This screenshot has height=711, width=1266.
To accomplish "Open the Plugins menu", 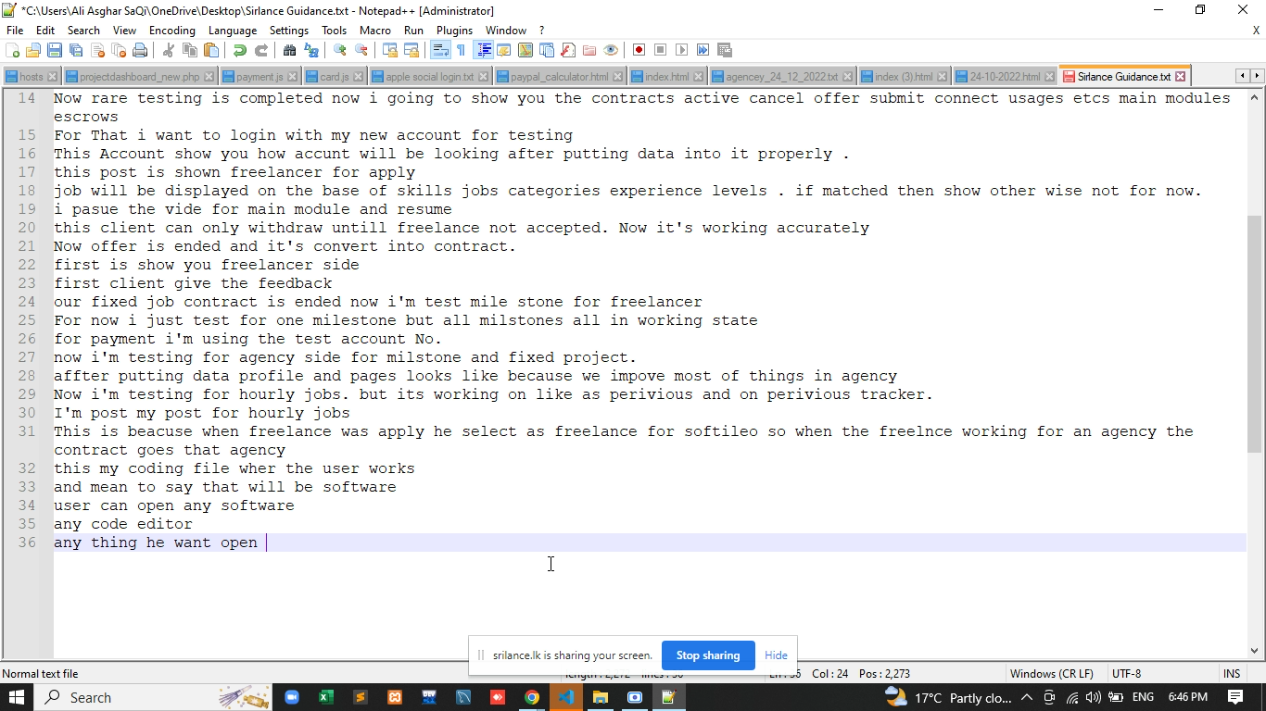I will click(454, 30).
